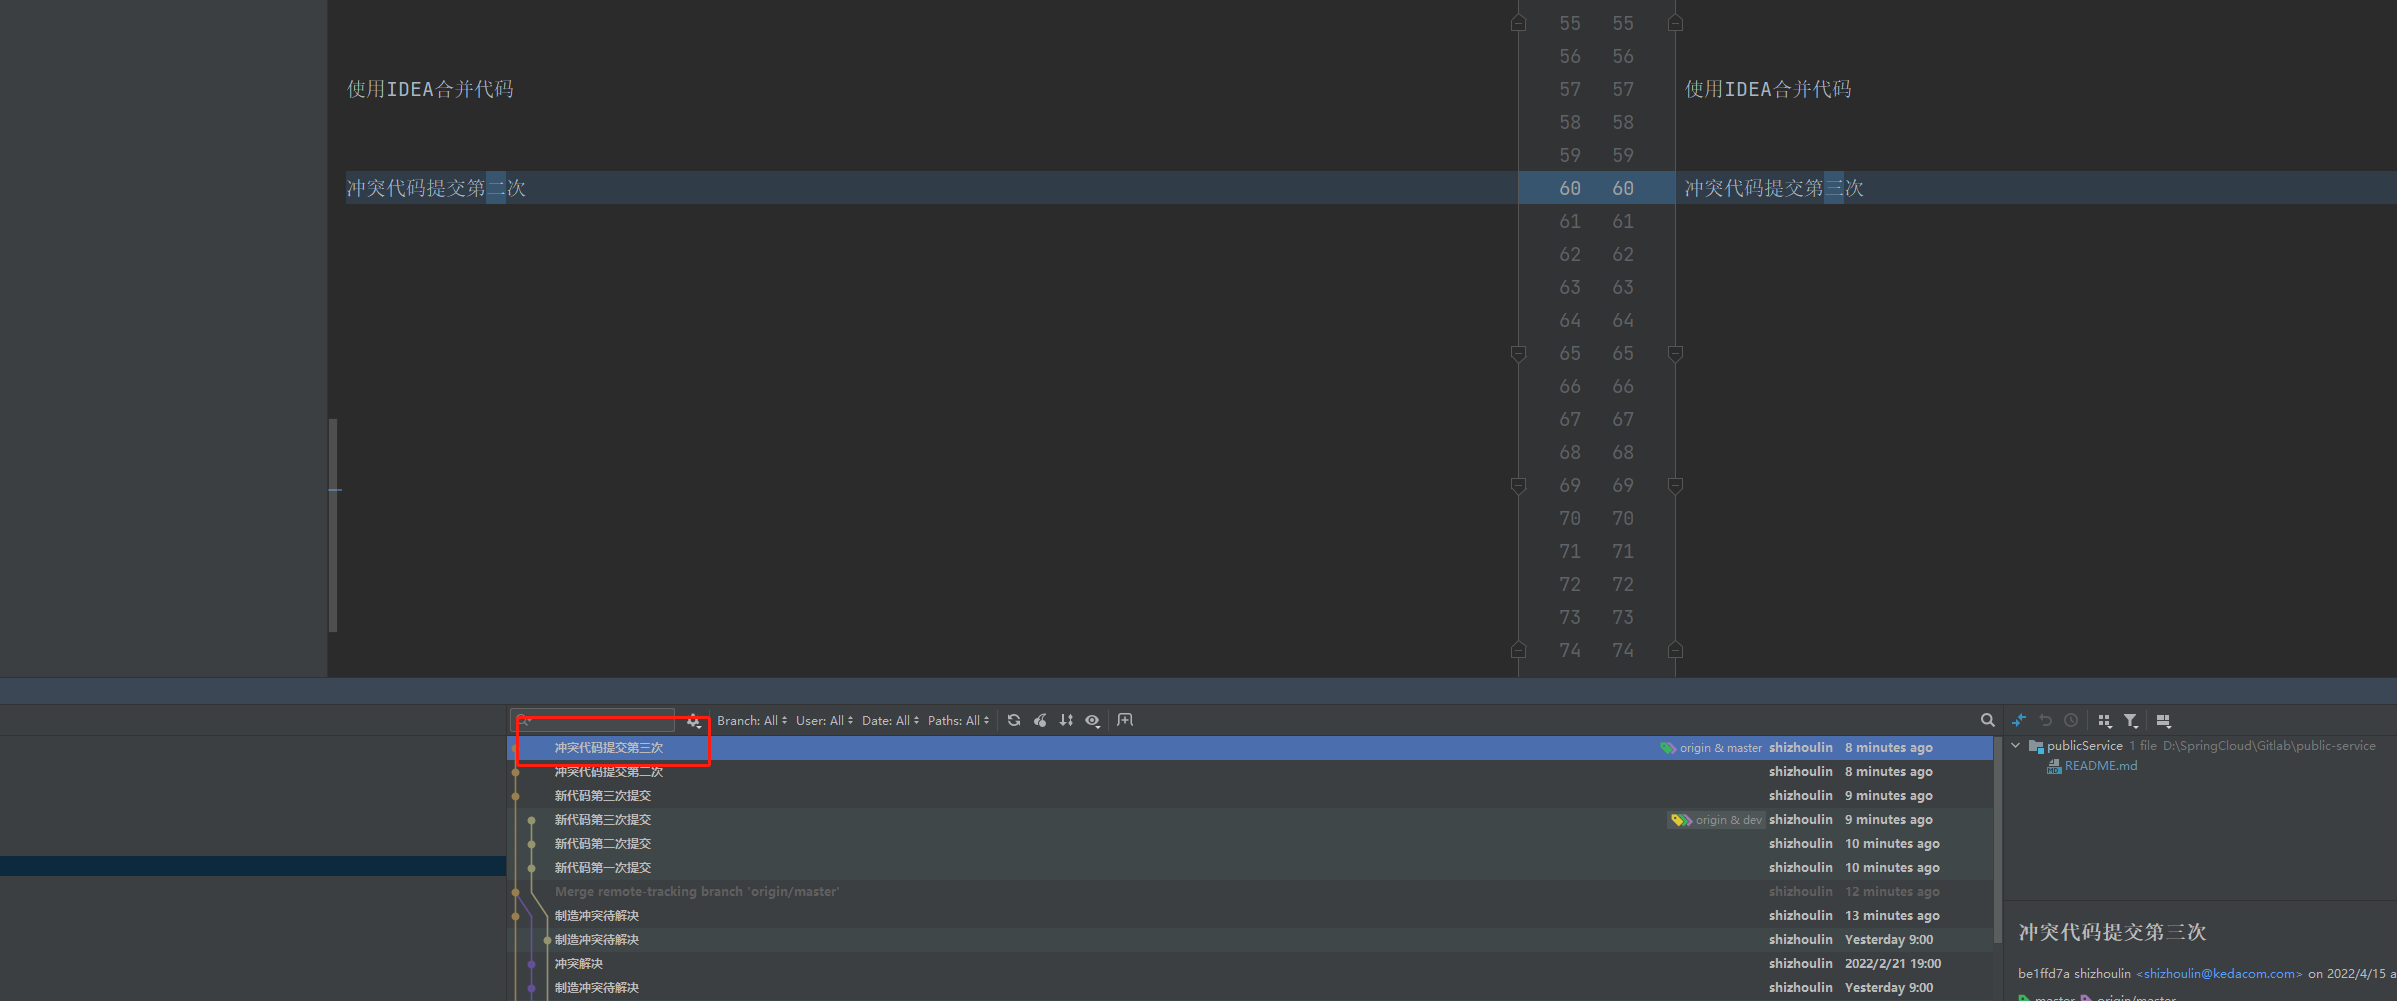Open search options gear beside log filter
The height and width of the screenshot is (1001, 2397).
tap(693, 721)
